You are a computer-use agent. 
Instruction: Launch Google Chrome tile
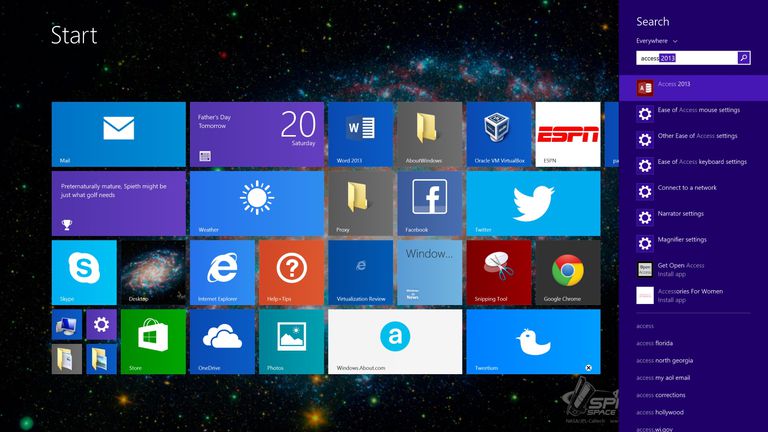pyautogui.click(x=568, y=272)
